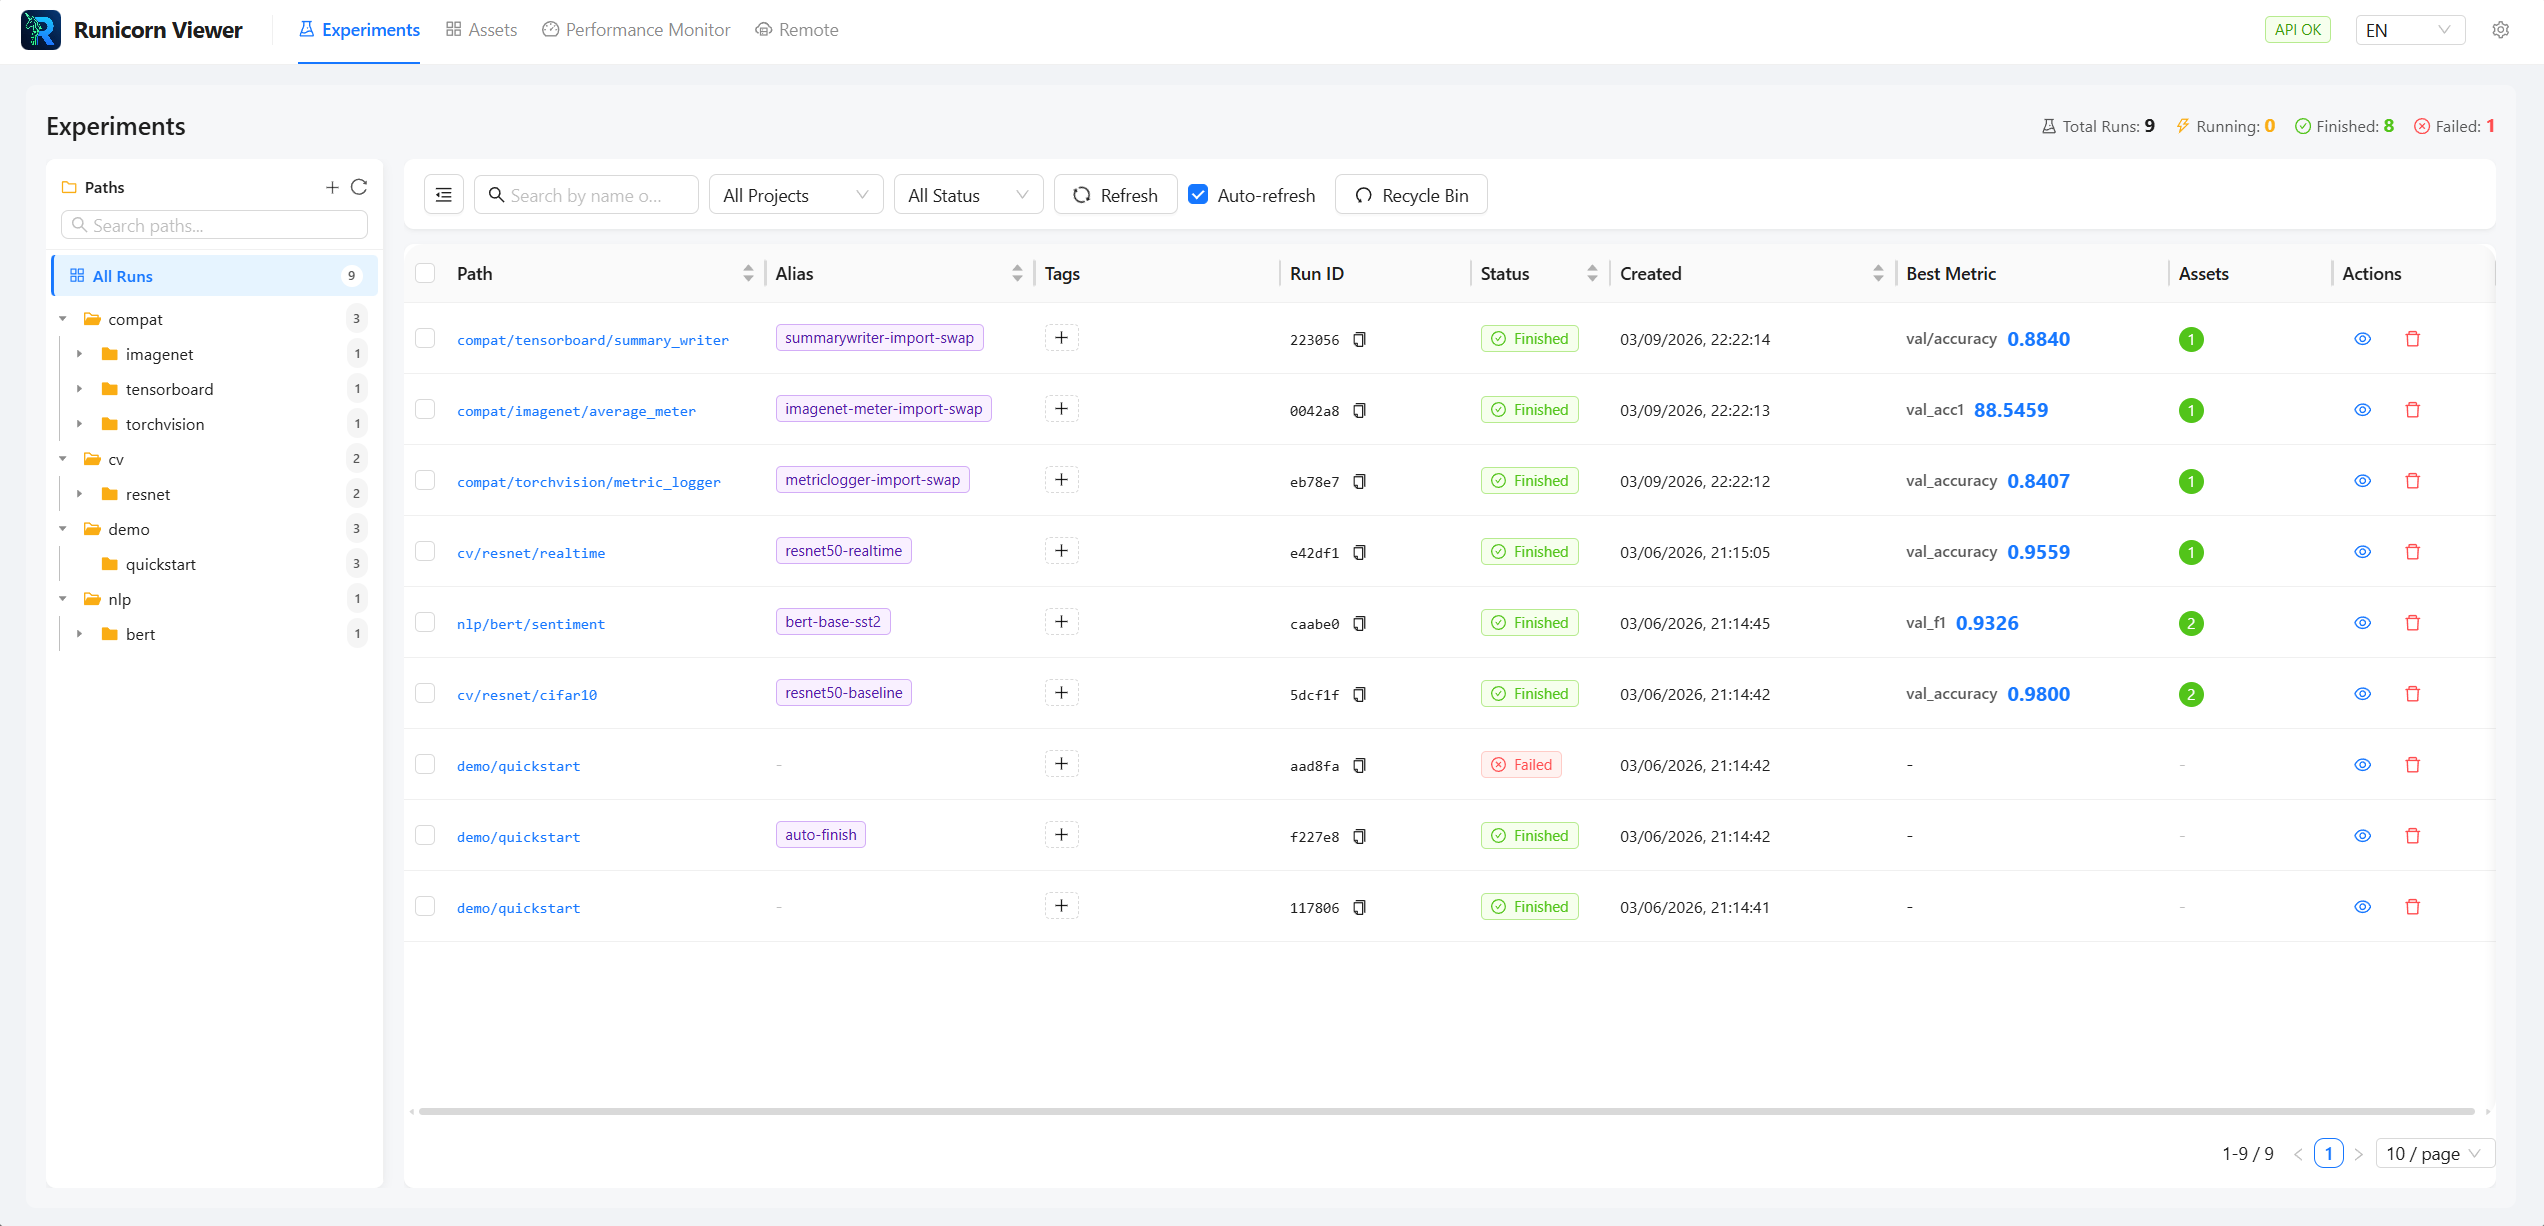Open compat/torchvision/metric_logger path link
2544x1226 pixels.
588,482
